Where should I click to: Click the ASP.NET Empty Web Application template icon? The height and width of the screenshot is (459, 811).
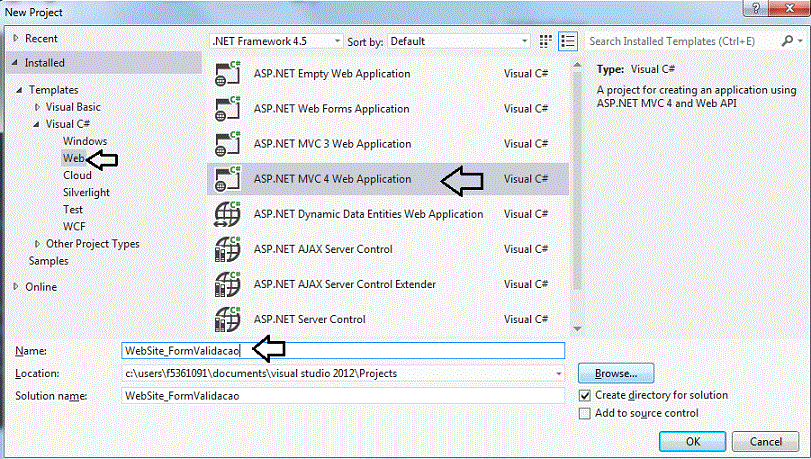click(228, 73)
